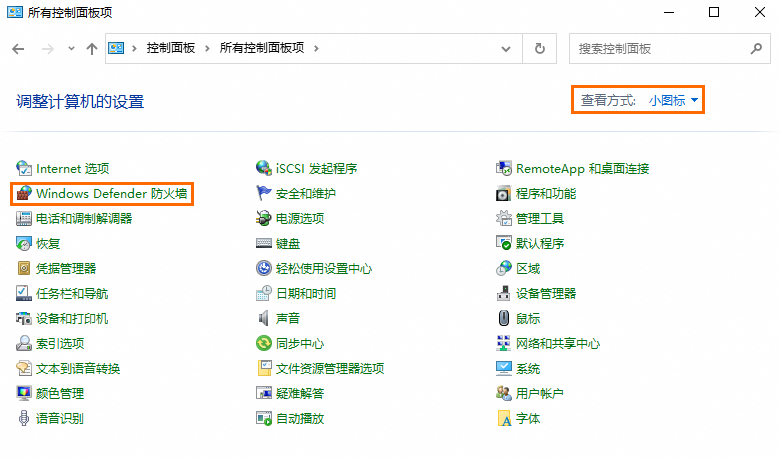Open the 设备管理器 link
The image size is (780, 459).
point(546,294)
